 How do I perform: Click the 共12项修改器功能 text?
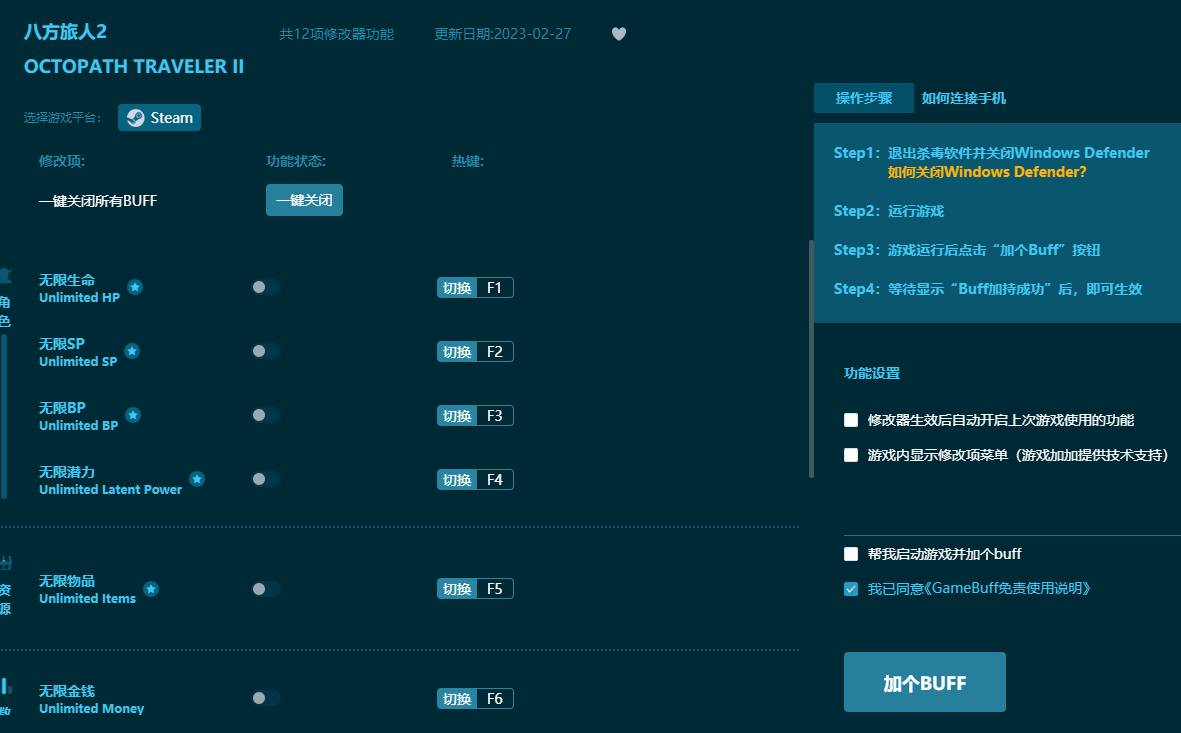(336, 34)
